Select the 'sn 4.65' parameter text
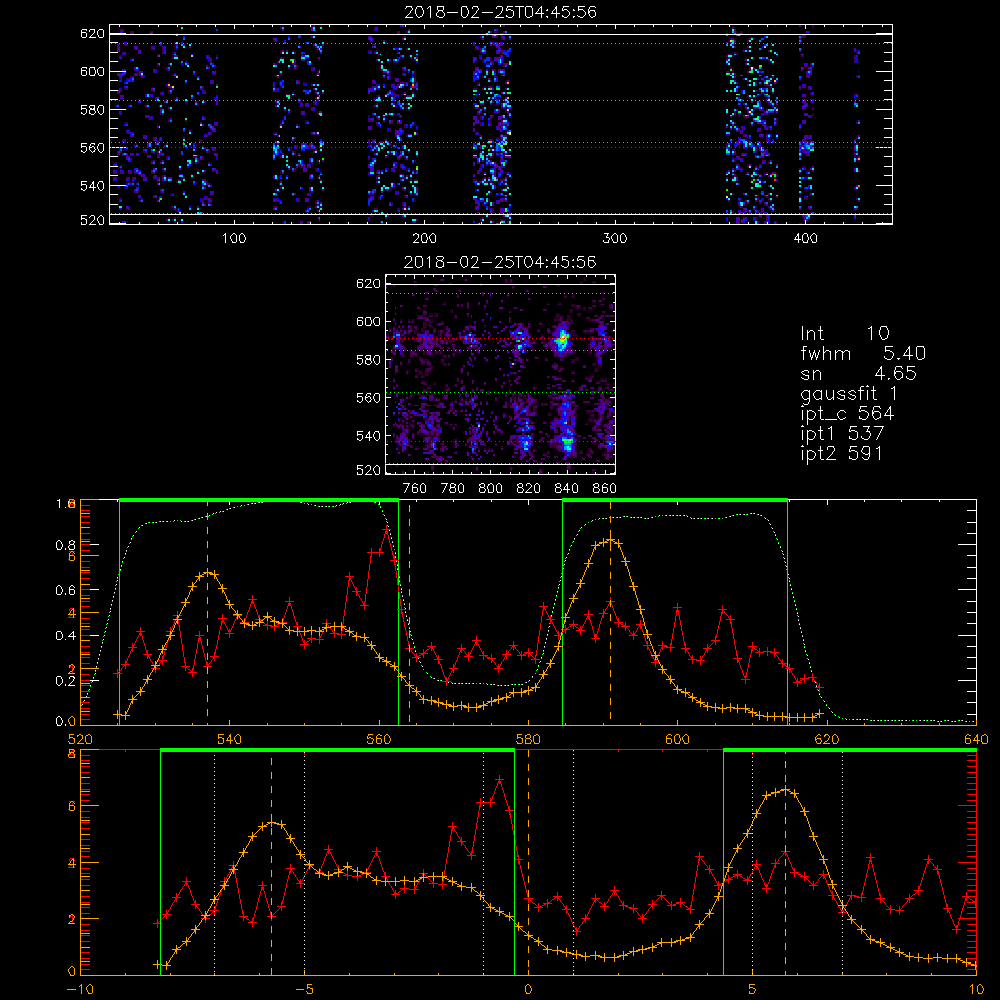Viewport: 1000px width, 1000px height. tap(858, 373)
